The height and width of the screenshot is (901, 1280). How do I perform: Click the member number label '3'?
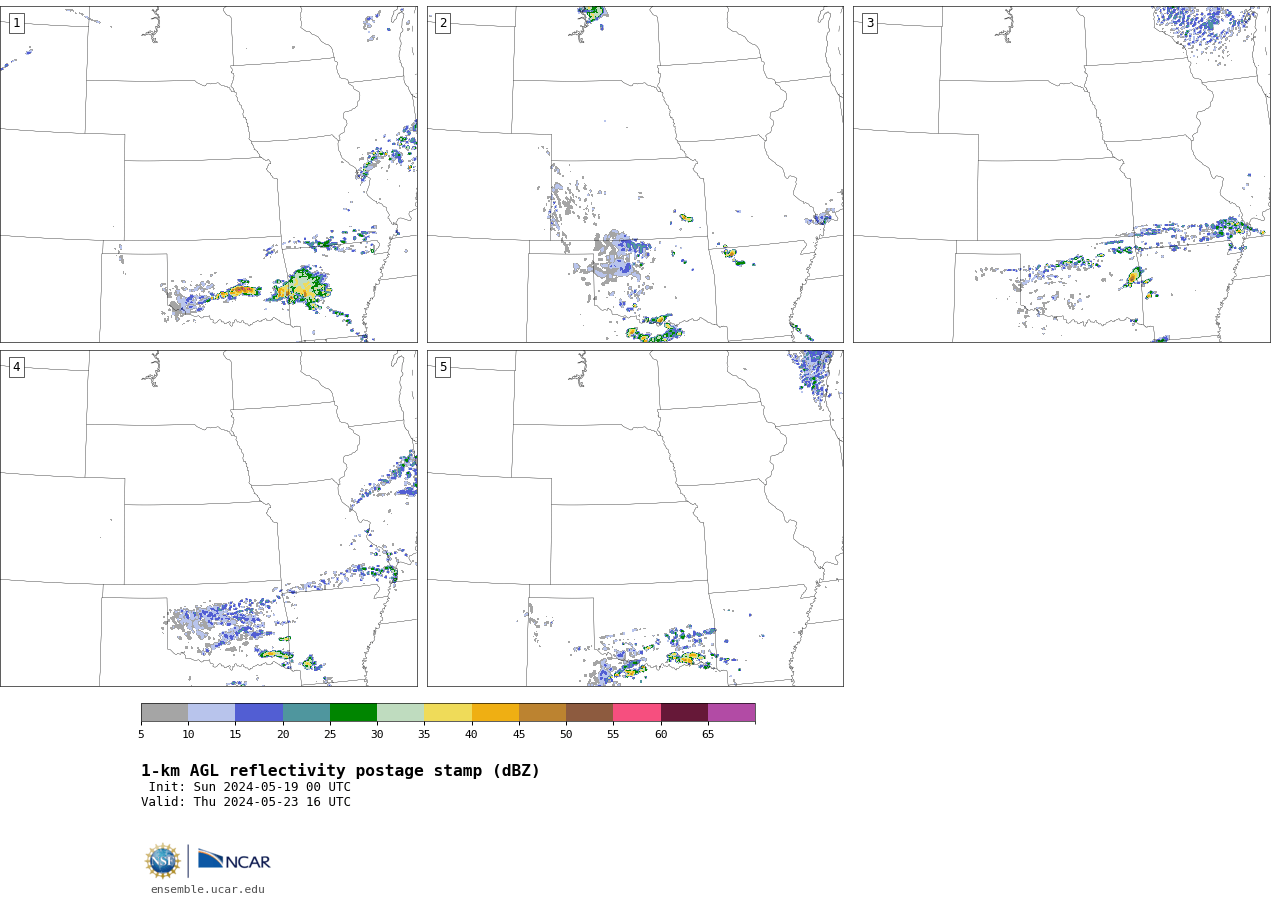[x=869, y=23]
